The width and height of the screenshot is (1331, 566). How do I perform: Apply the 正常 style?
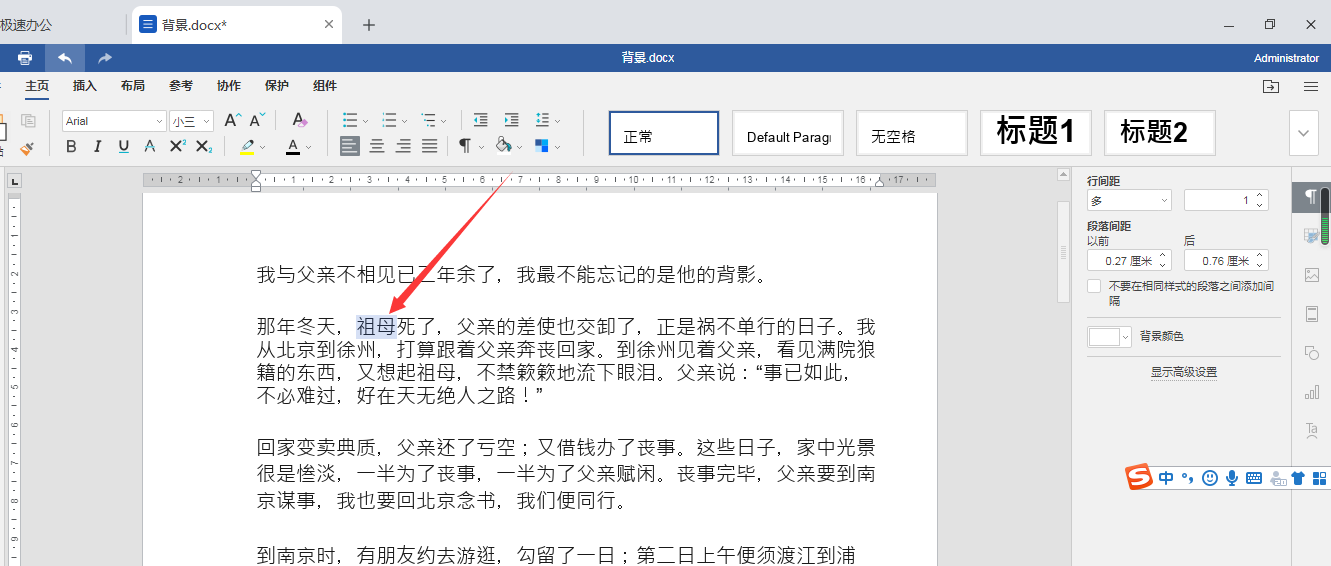tap(664, 133)
